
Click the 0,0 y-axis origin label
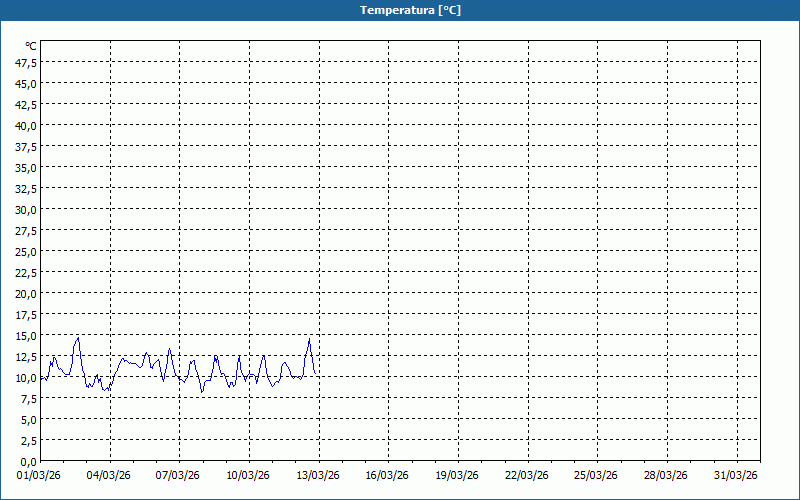(x=29, y=461)
